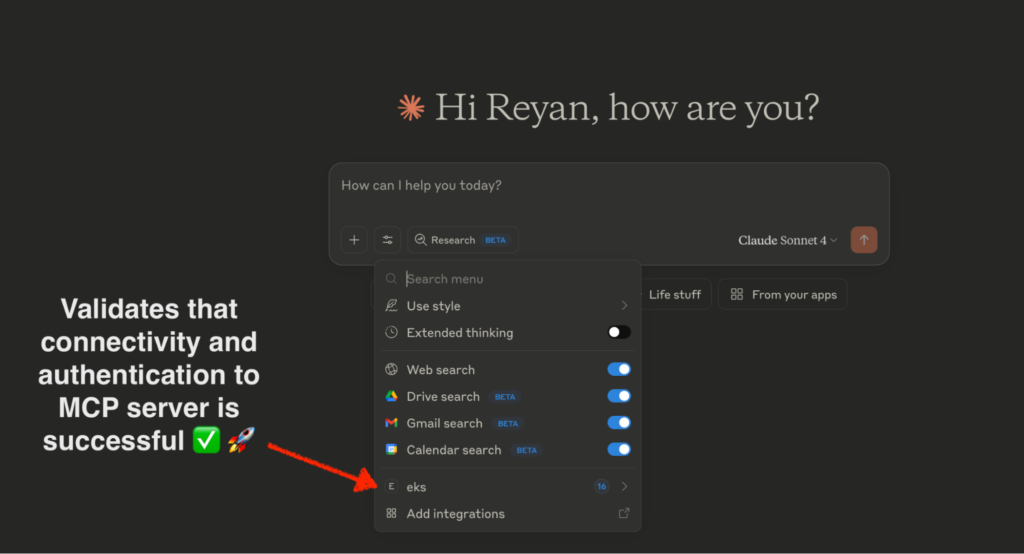Open the eks integration entry
The height and width of the screenshot is (554, 1024).
coord(507,486)
